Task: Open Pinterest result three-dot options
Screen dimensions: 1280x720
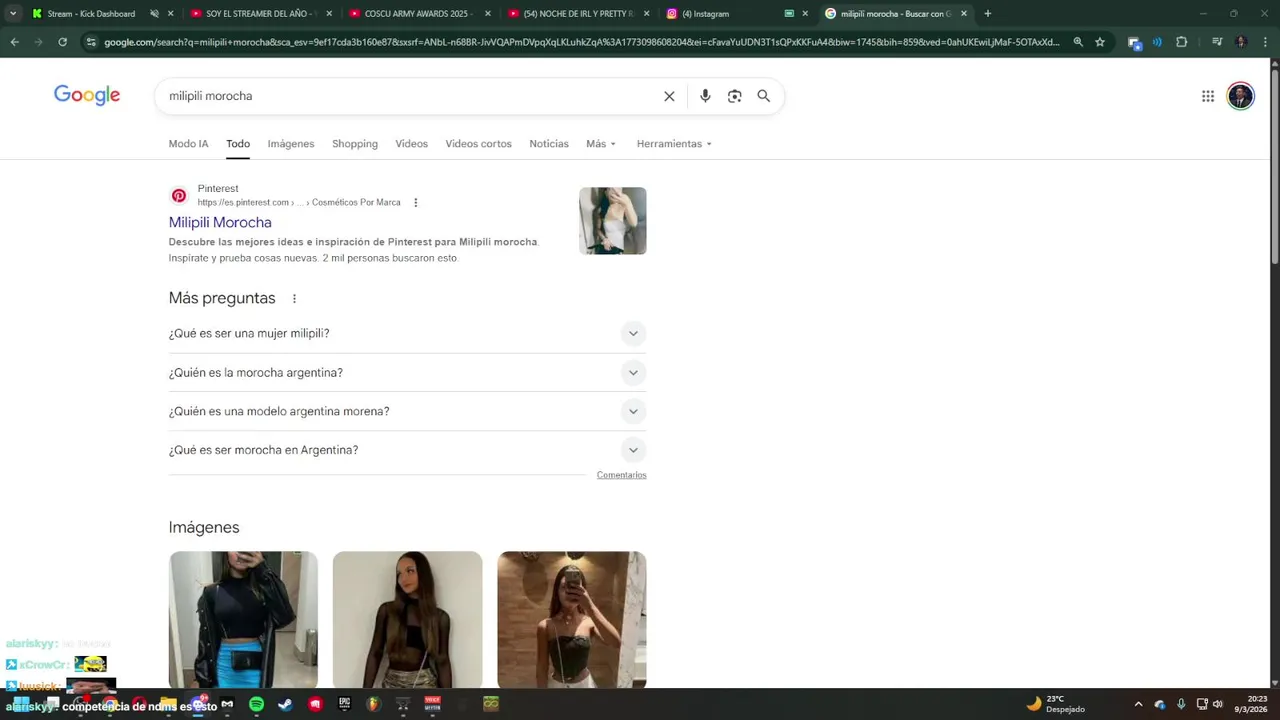Action: point(416,203)
